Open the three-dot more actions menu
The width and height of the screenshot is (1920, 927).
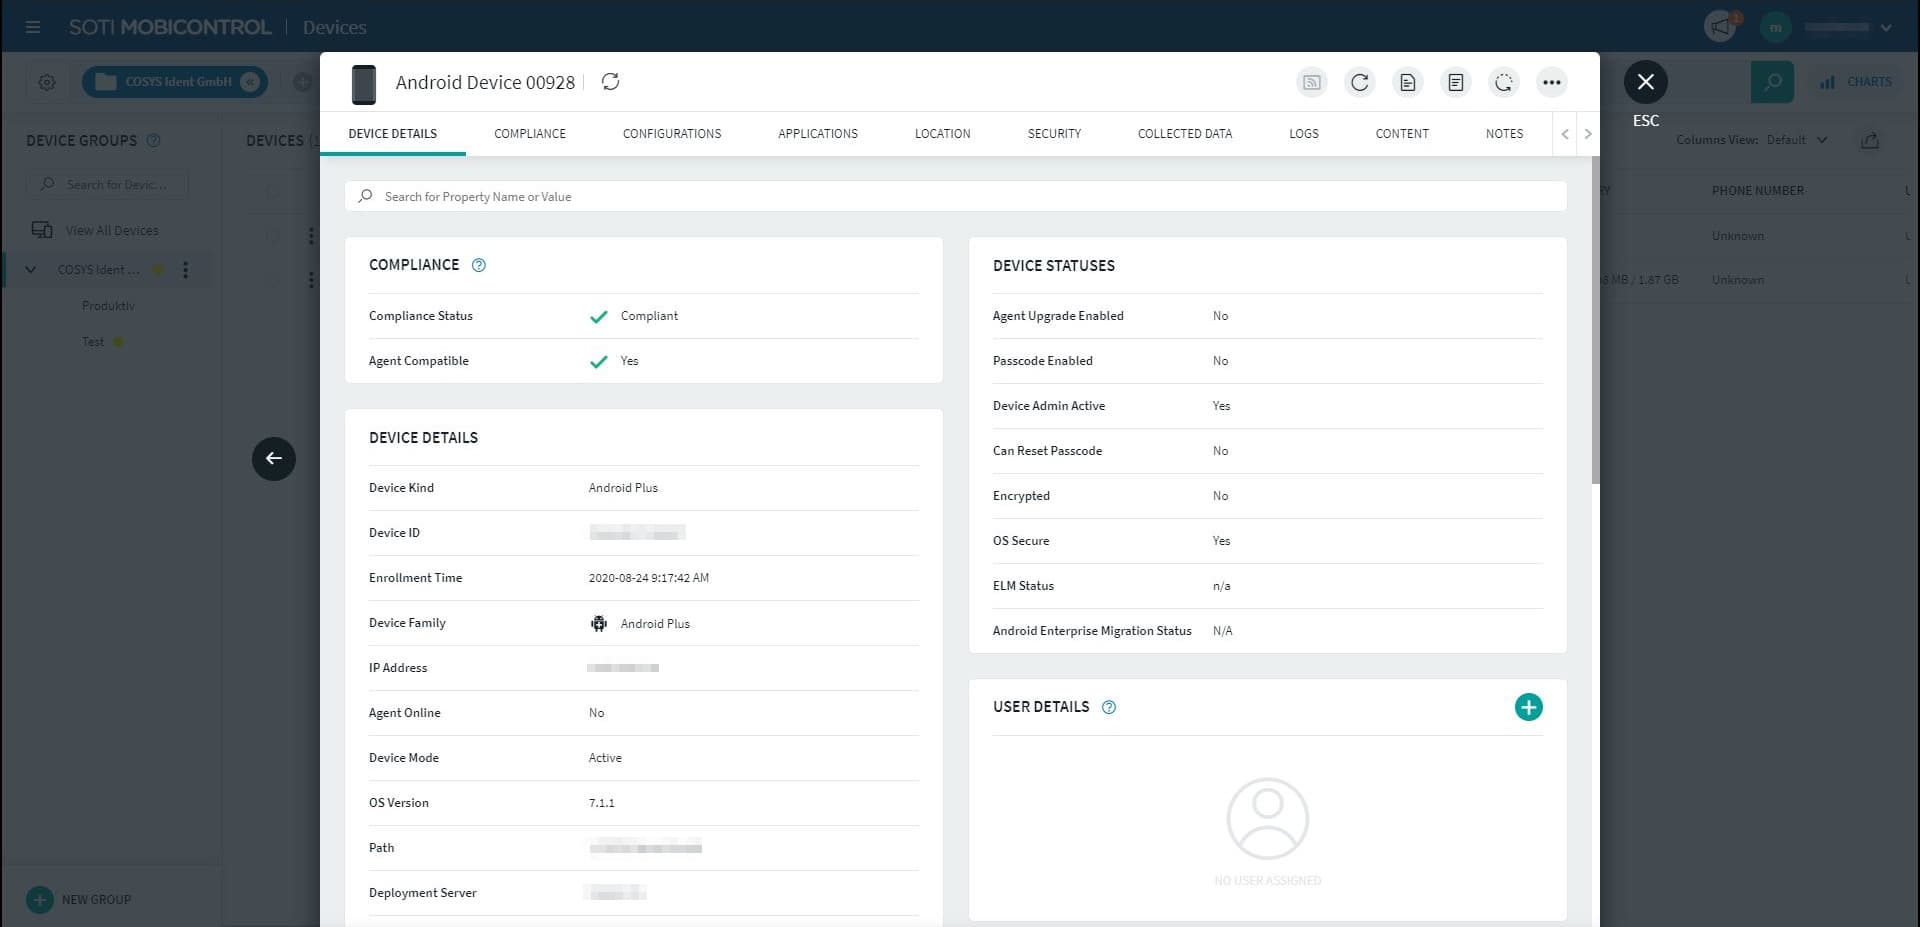[1552, 83]
